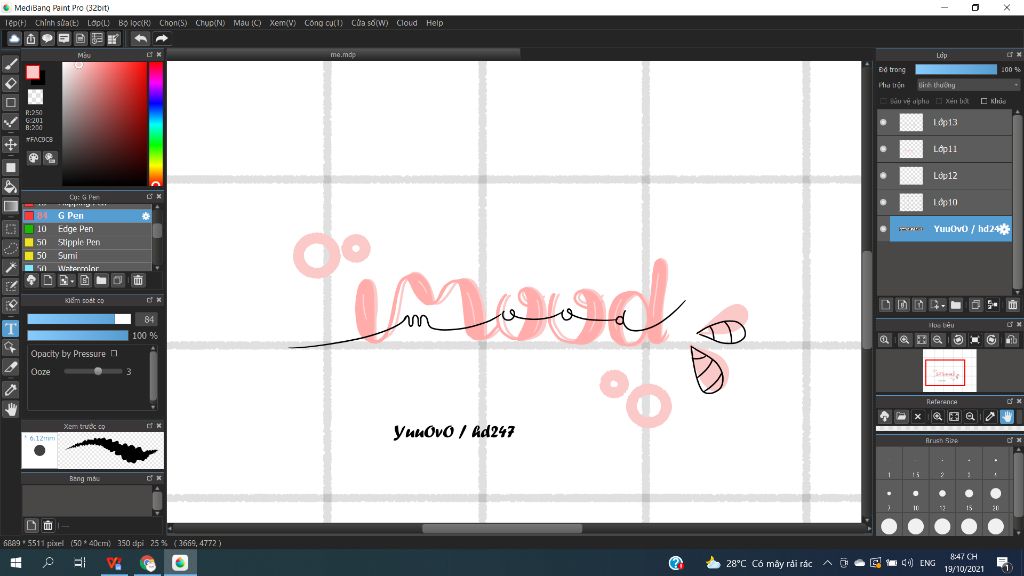Open the Bộ lọc(R) menu
This screenshot has height=576, width=1024.
click(x=135, y=23)
